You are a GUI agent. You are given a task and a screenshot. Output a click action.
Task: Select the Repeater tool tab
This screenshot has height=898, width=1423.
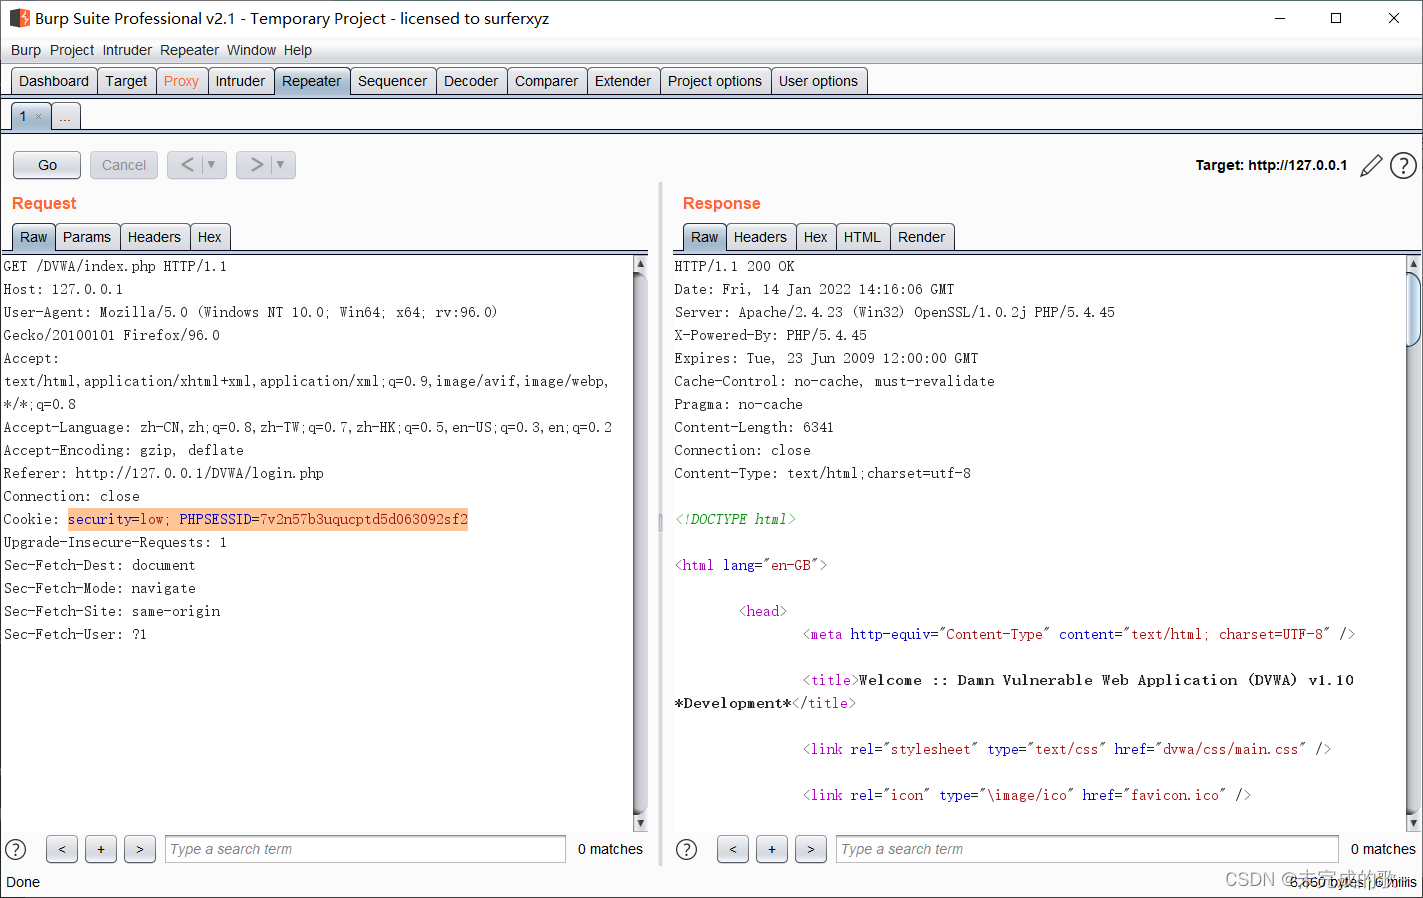311,81
